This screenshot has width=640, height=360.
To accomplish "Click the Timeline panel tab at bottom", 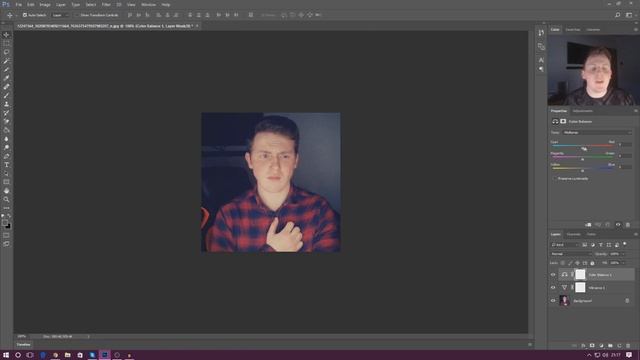I will point(24,344).
